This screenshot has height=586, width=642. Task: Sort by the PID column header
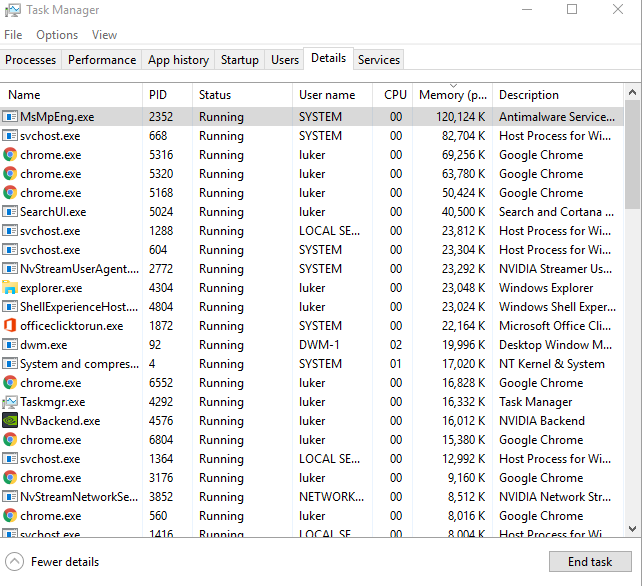pos(167,95)
